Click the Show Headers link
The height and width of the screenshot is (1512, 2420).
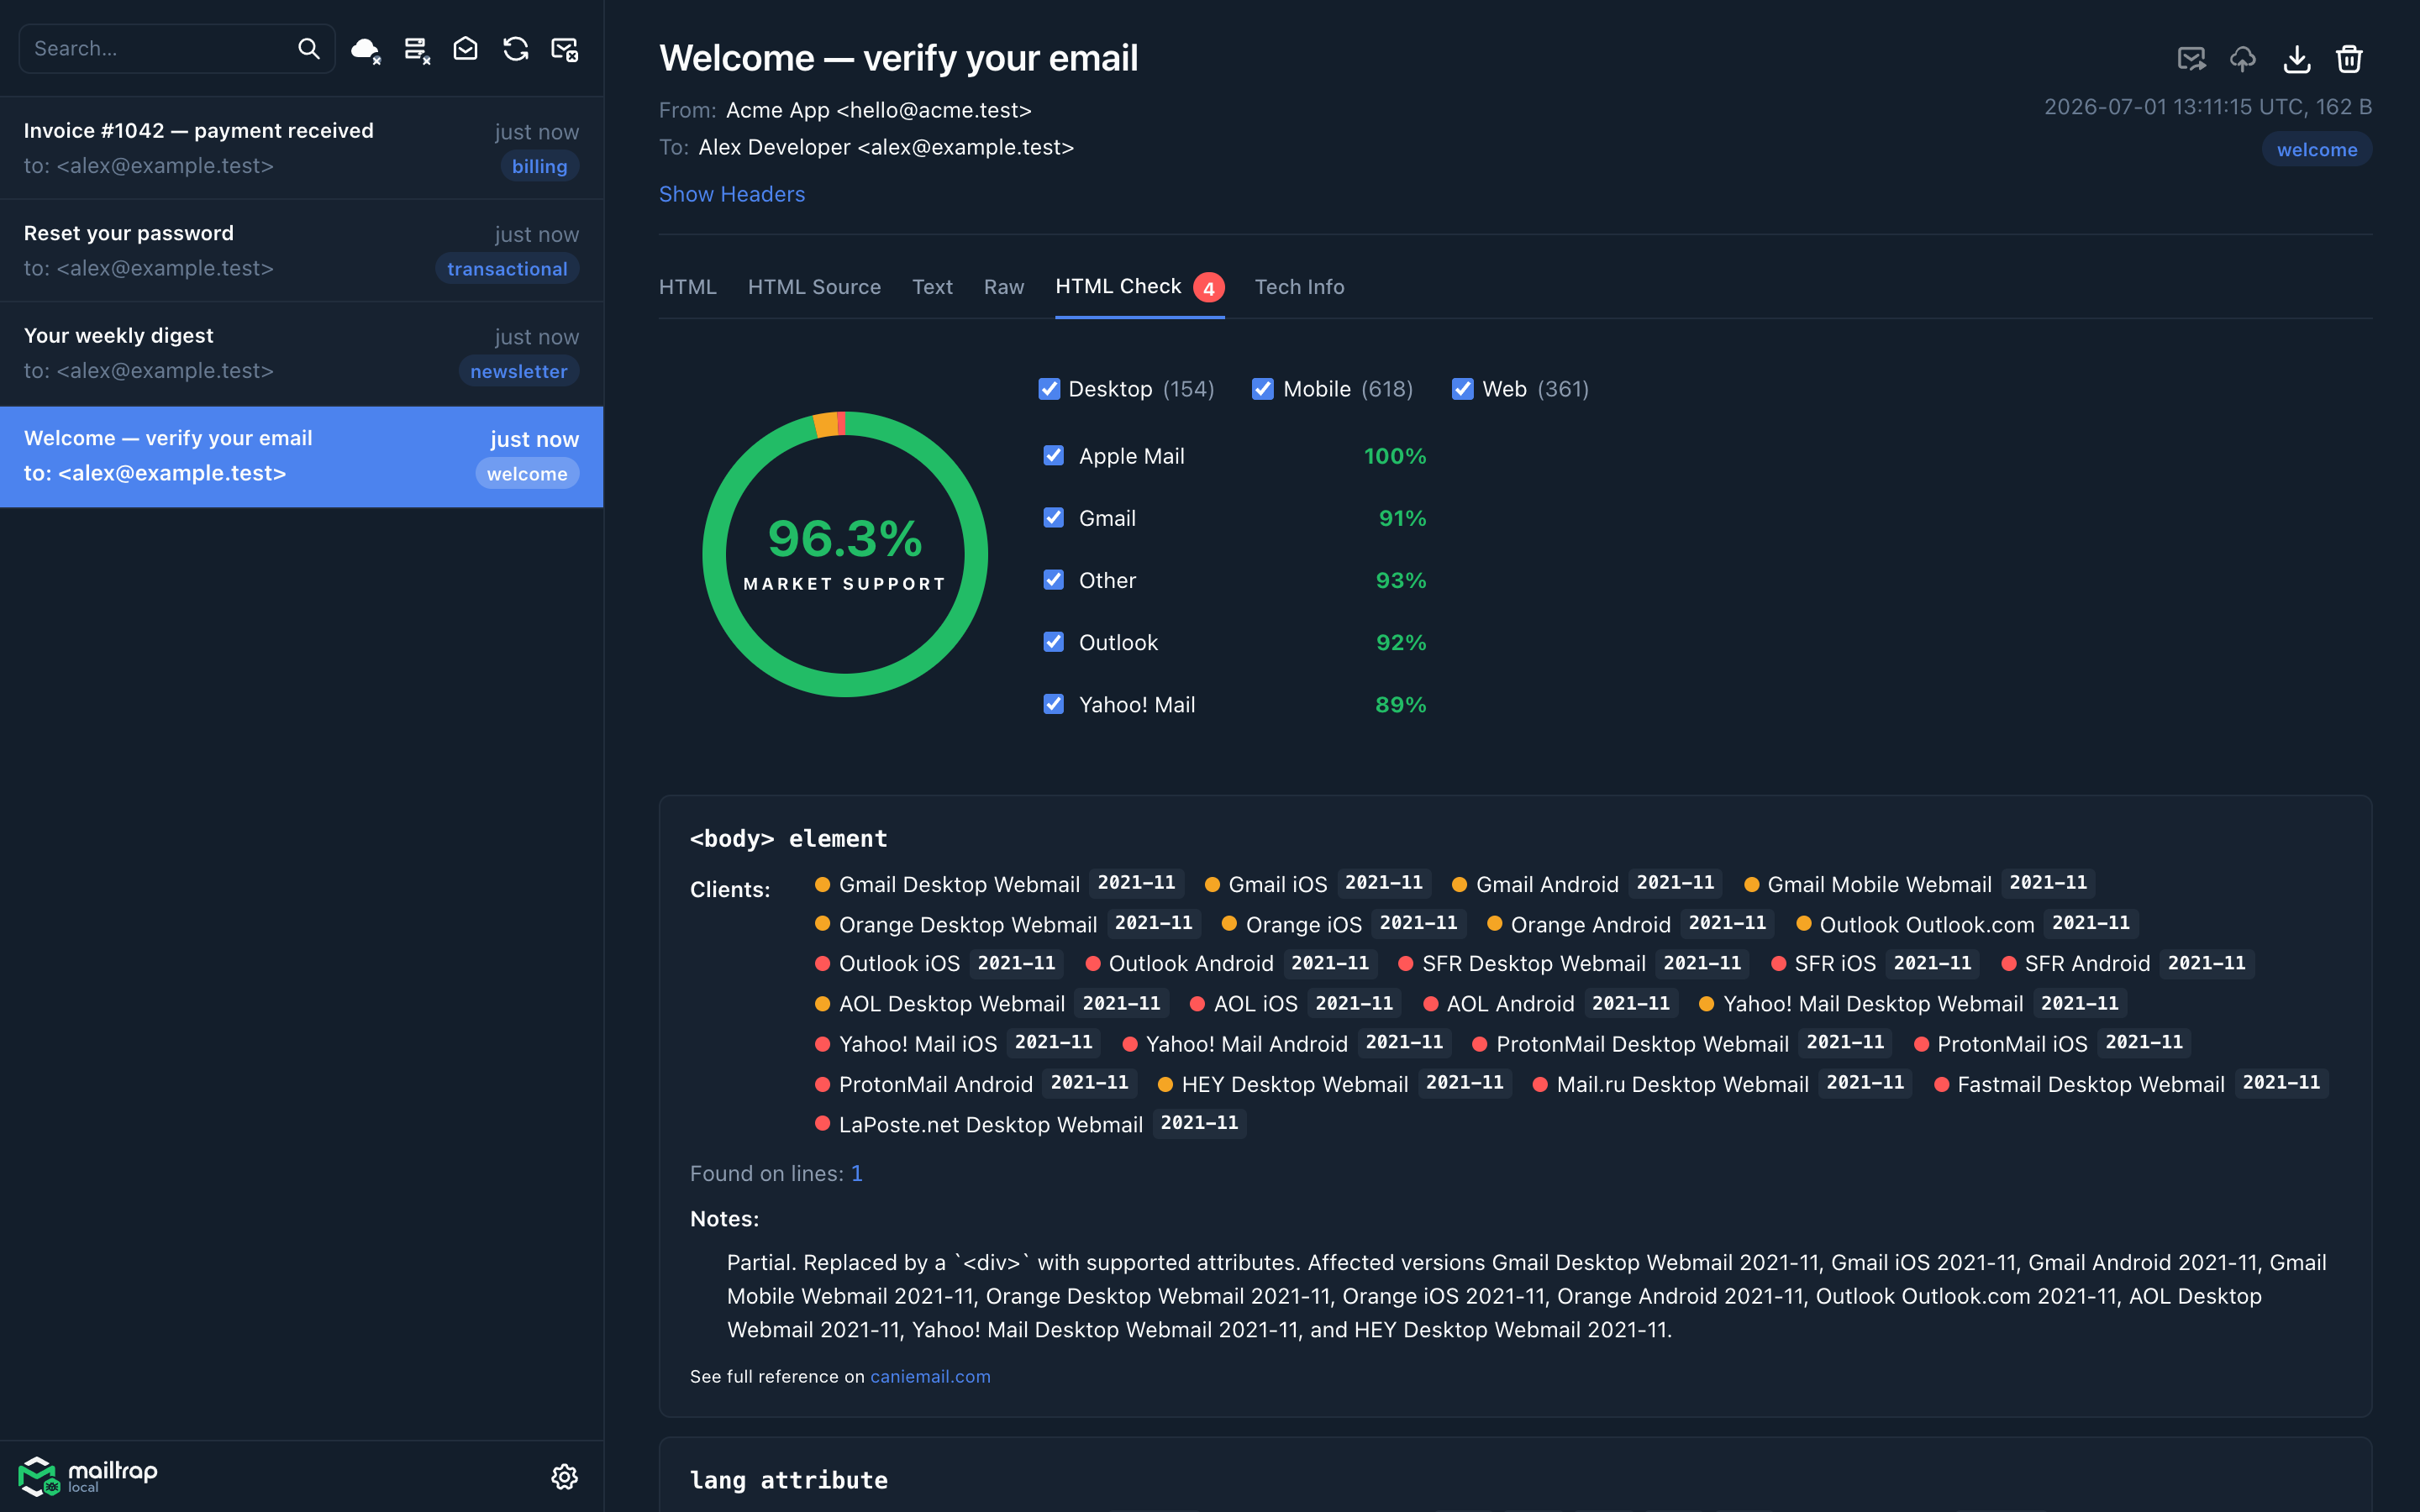(732, 194)
